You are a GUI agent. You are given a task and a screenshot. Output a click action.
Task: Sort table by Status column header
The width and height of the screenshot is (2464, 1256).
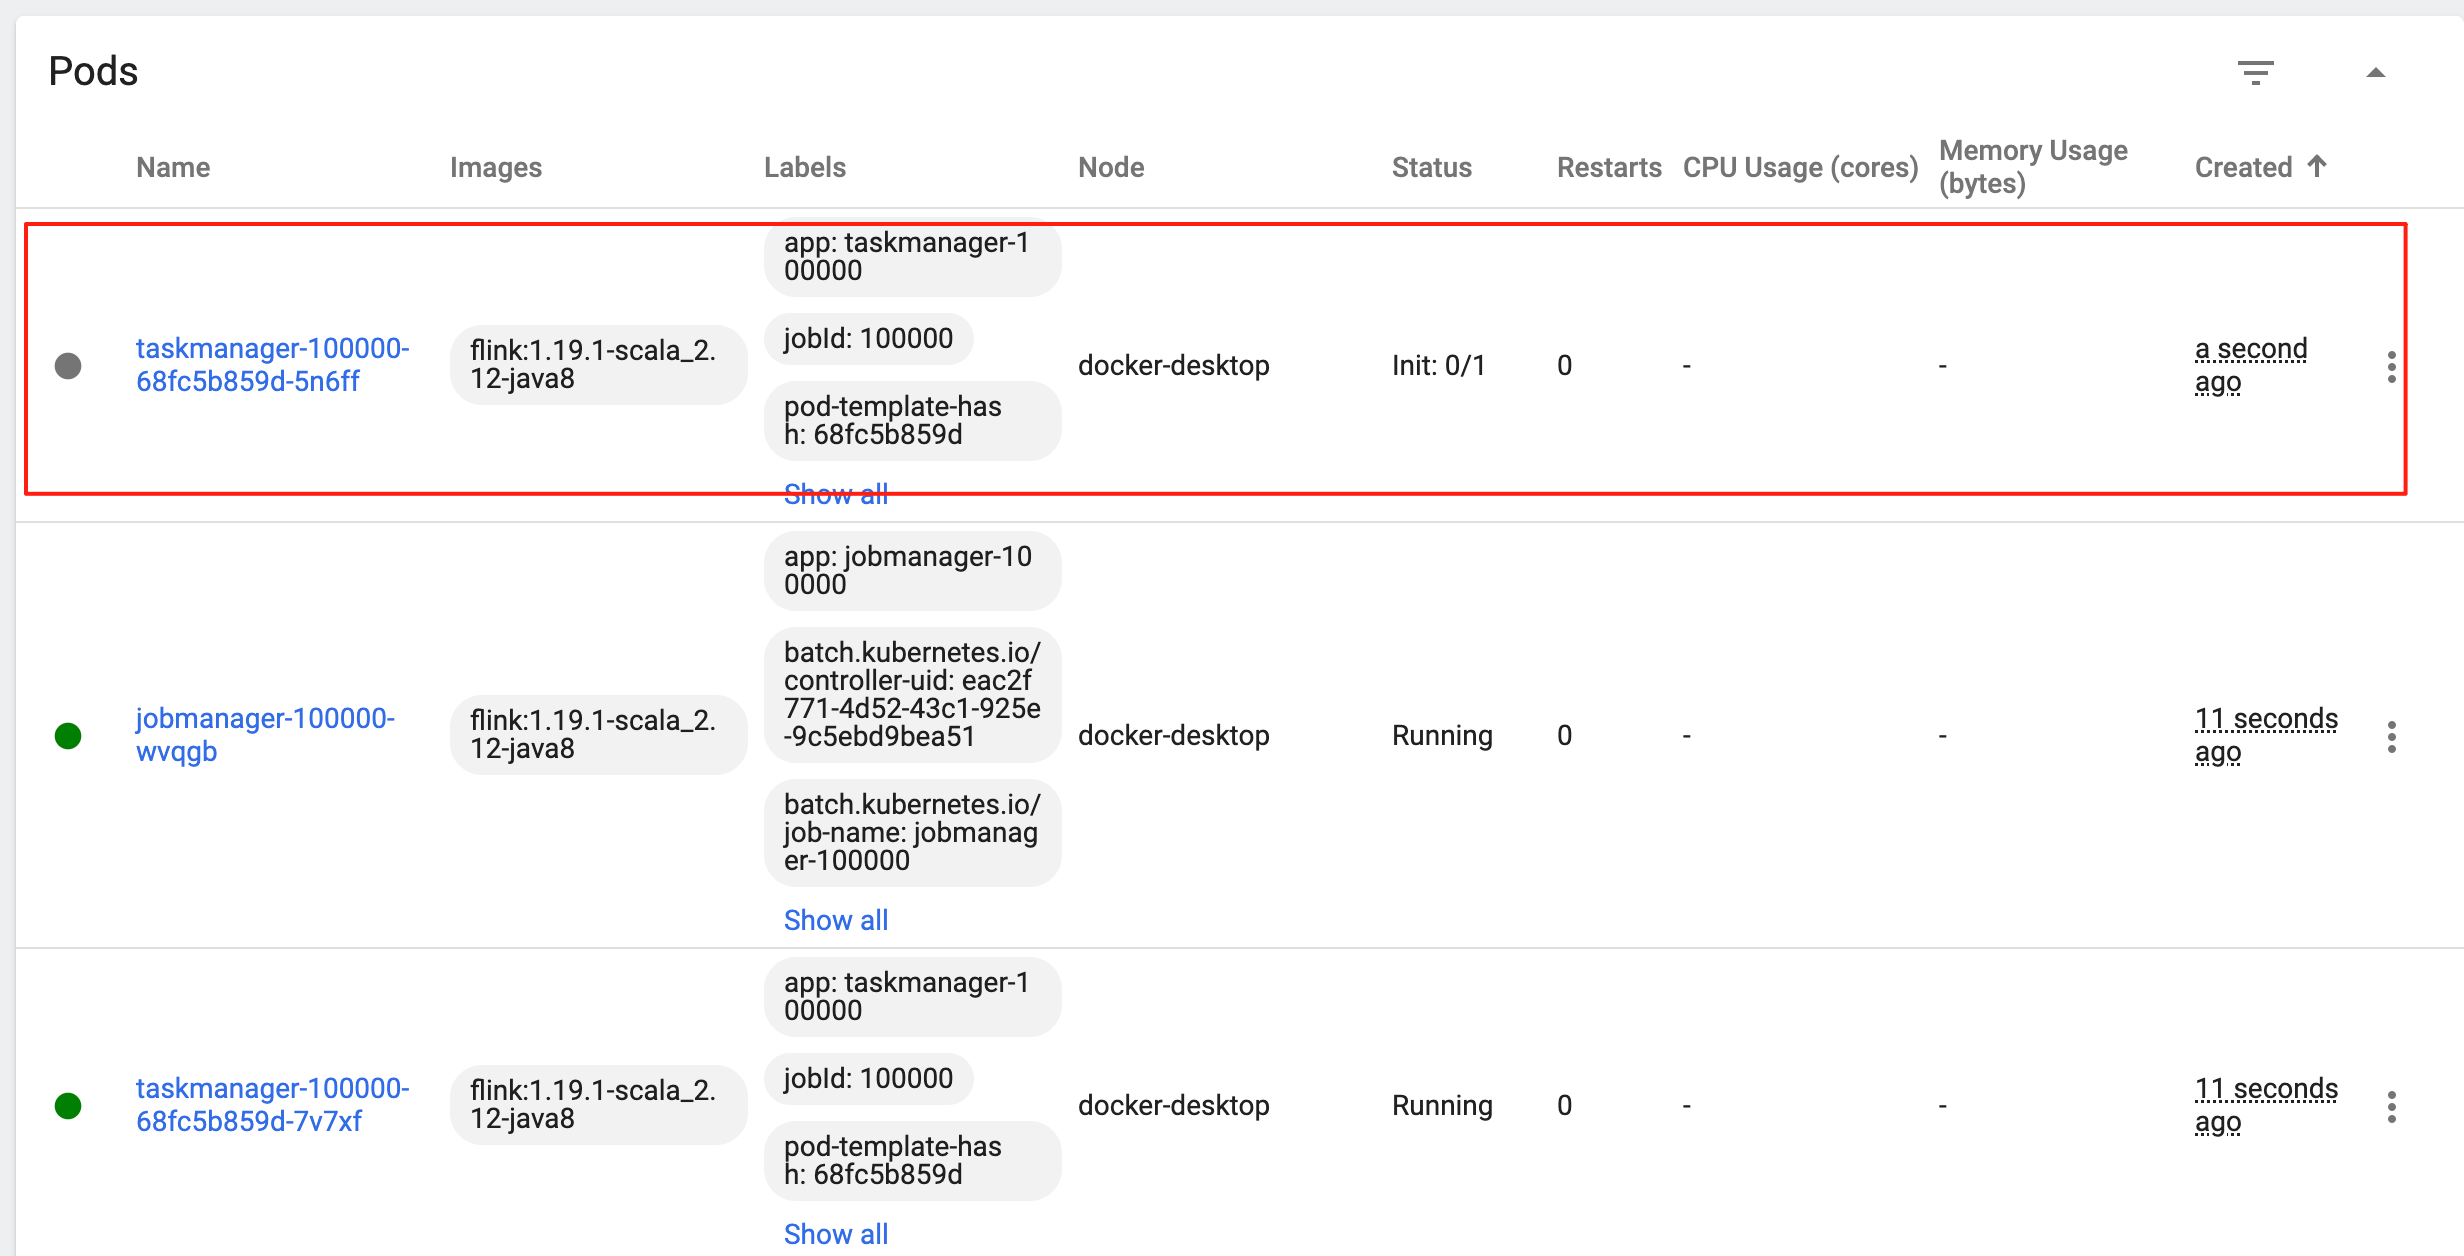pos(1431,167)
